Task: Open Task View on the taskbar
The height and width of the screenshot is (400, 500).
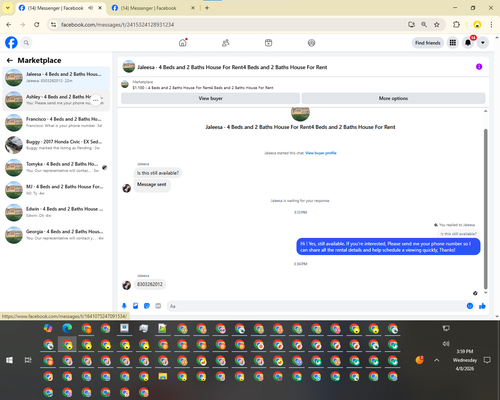Action: (x=28, y=360)
